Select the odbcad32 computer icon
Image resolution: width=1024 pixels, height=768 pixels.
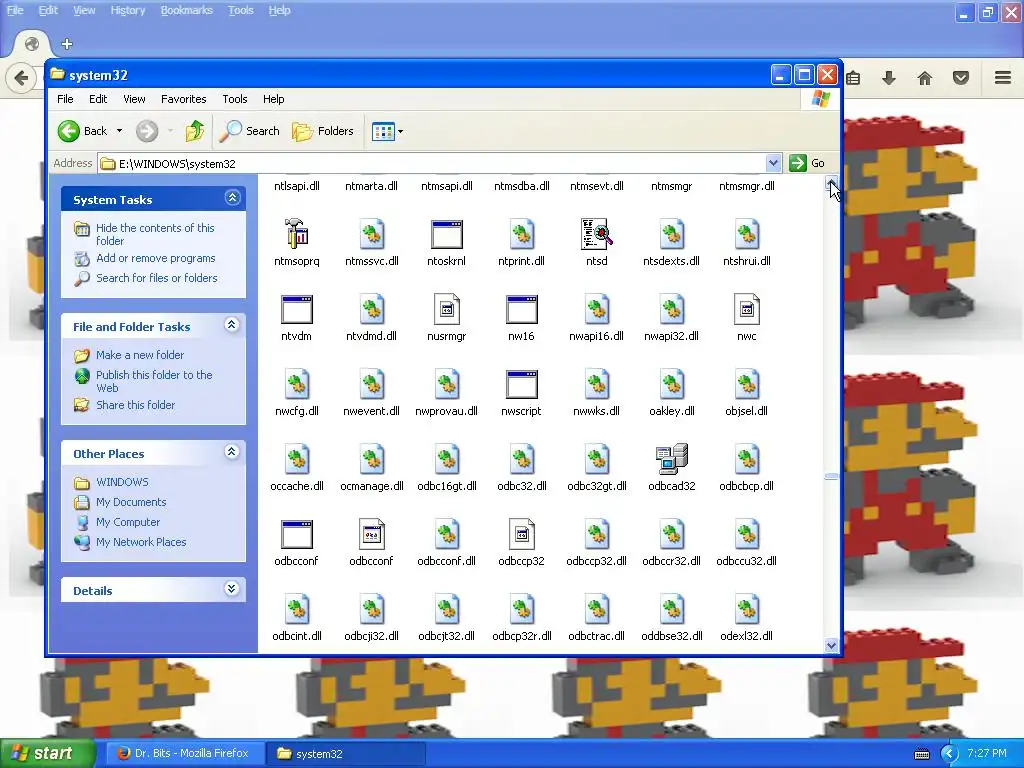671,459
